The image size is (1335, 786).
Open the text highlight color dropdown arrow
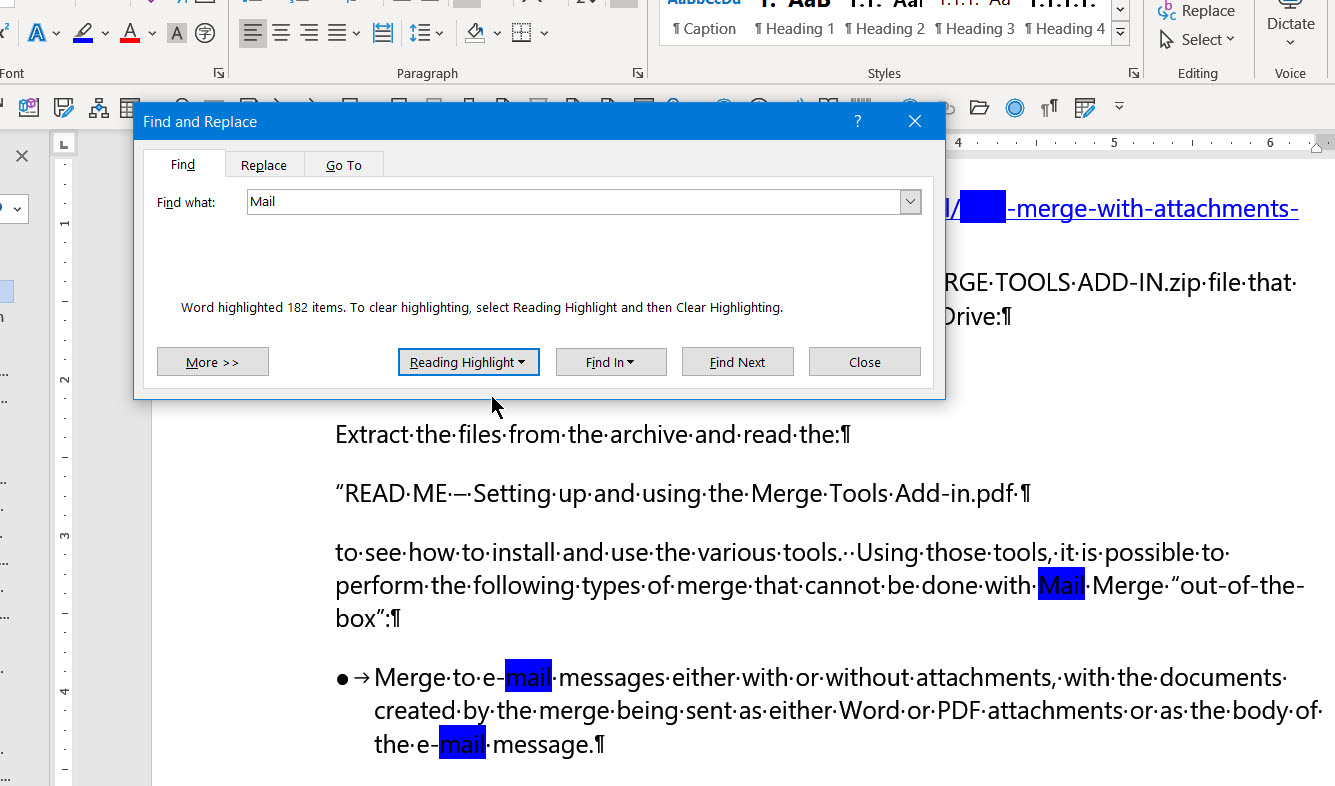[x=105, y=33]
